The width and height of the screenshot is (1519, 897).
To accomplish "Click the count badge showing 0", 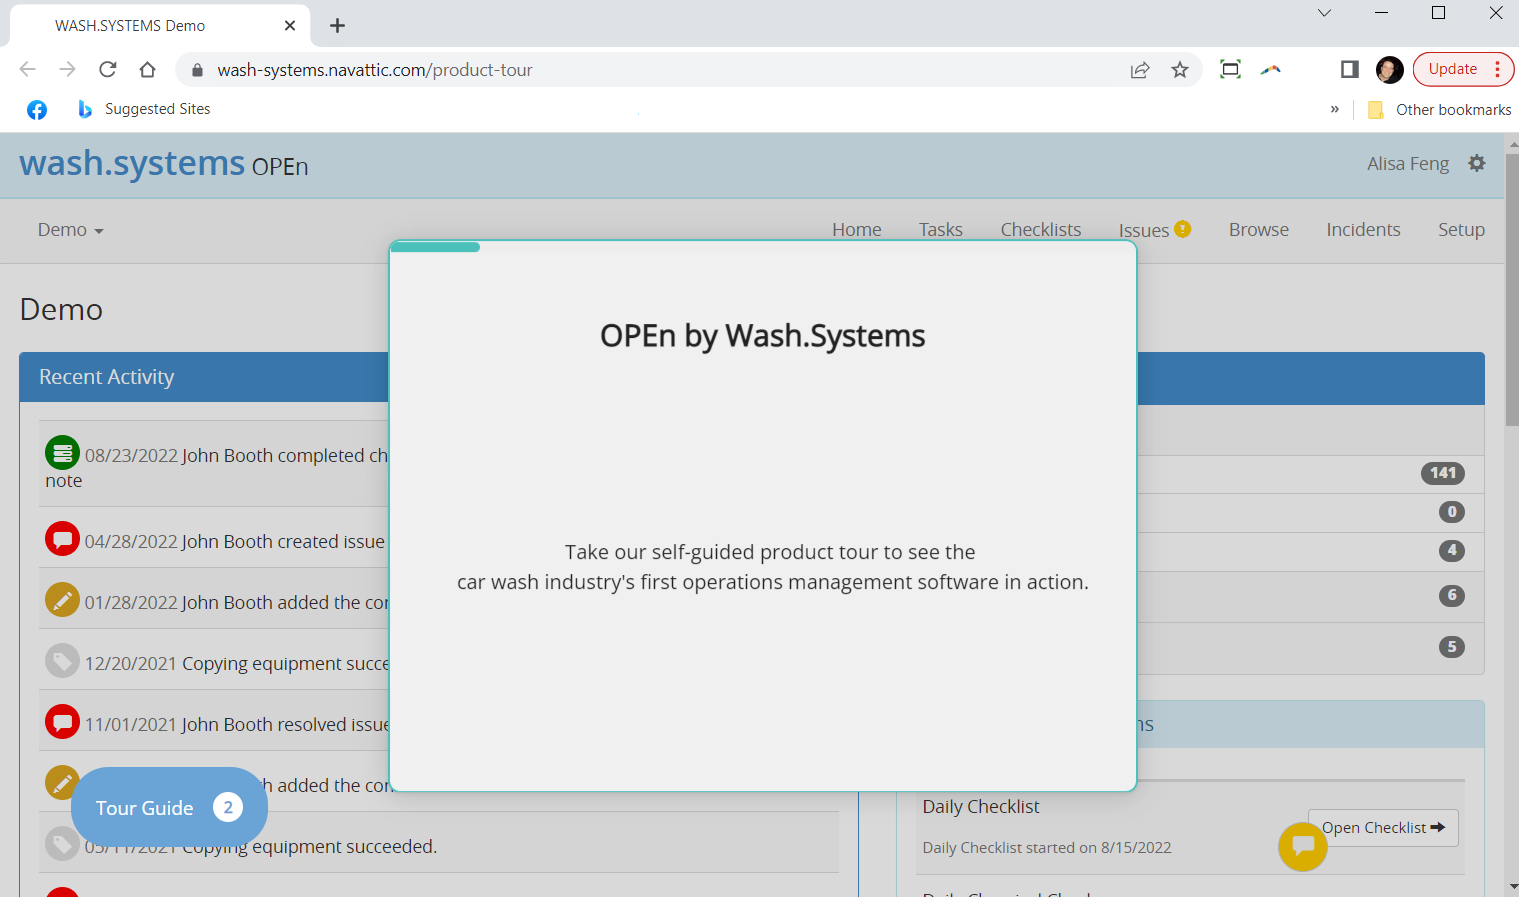I will (x=1451, y=512).
